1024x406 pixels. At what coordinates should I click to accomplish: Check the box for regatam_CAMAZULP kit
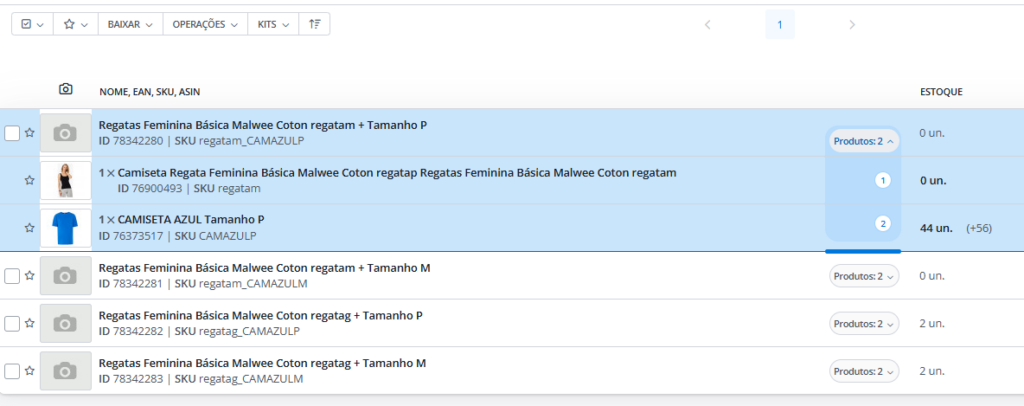(12, 133)
